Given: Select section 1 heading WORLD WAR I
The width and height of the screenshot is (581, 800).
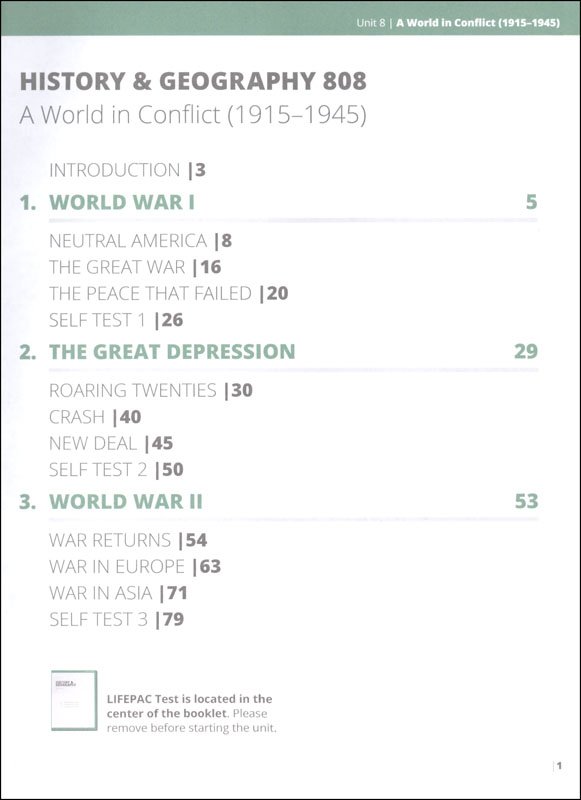Looking at the screenshot, I should [x=122, y=203].
